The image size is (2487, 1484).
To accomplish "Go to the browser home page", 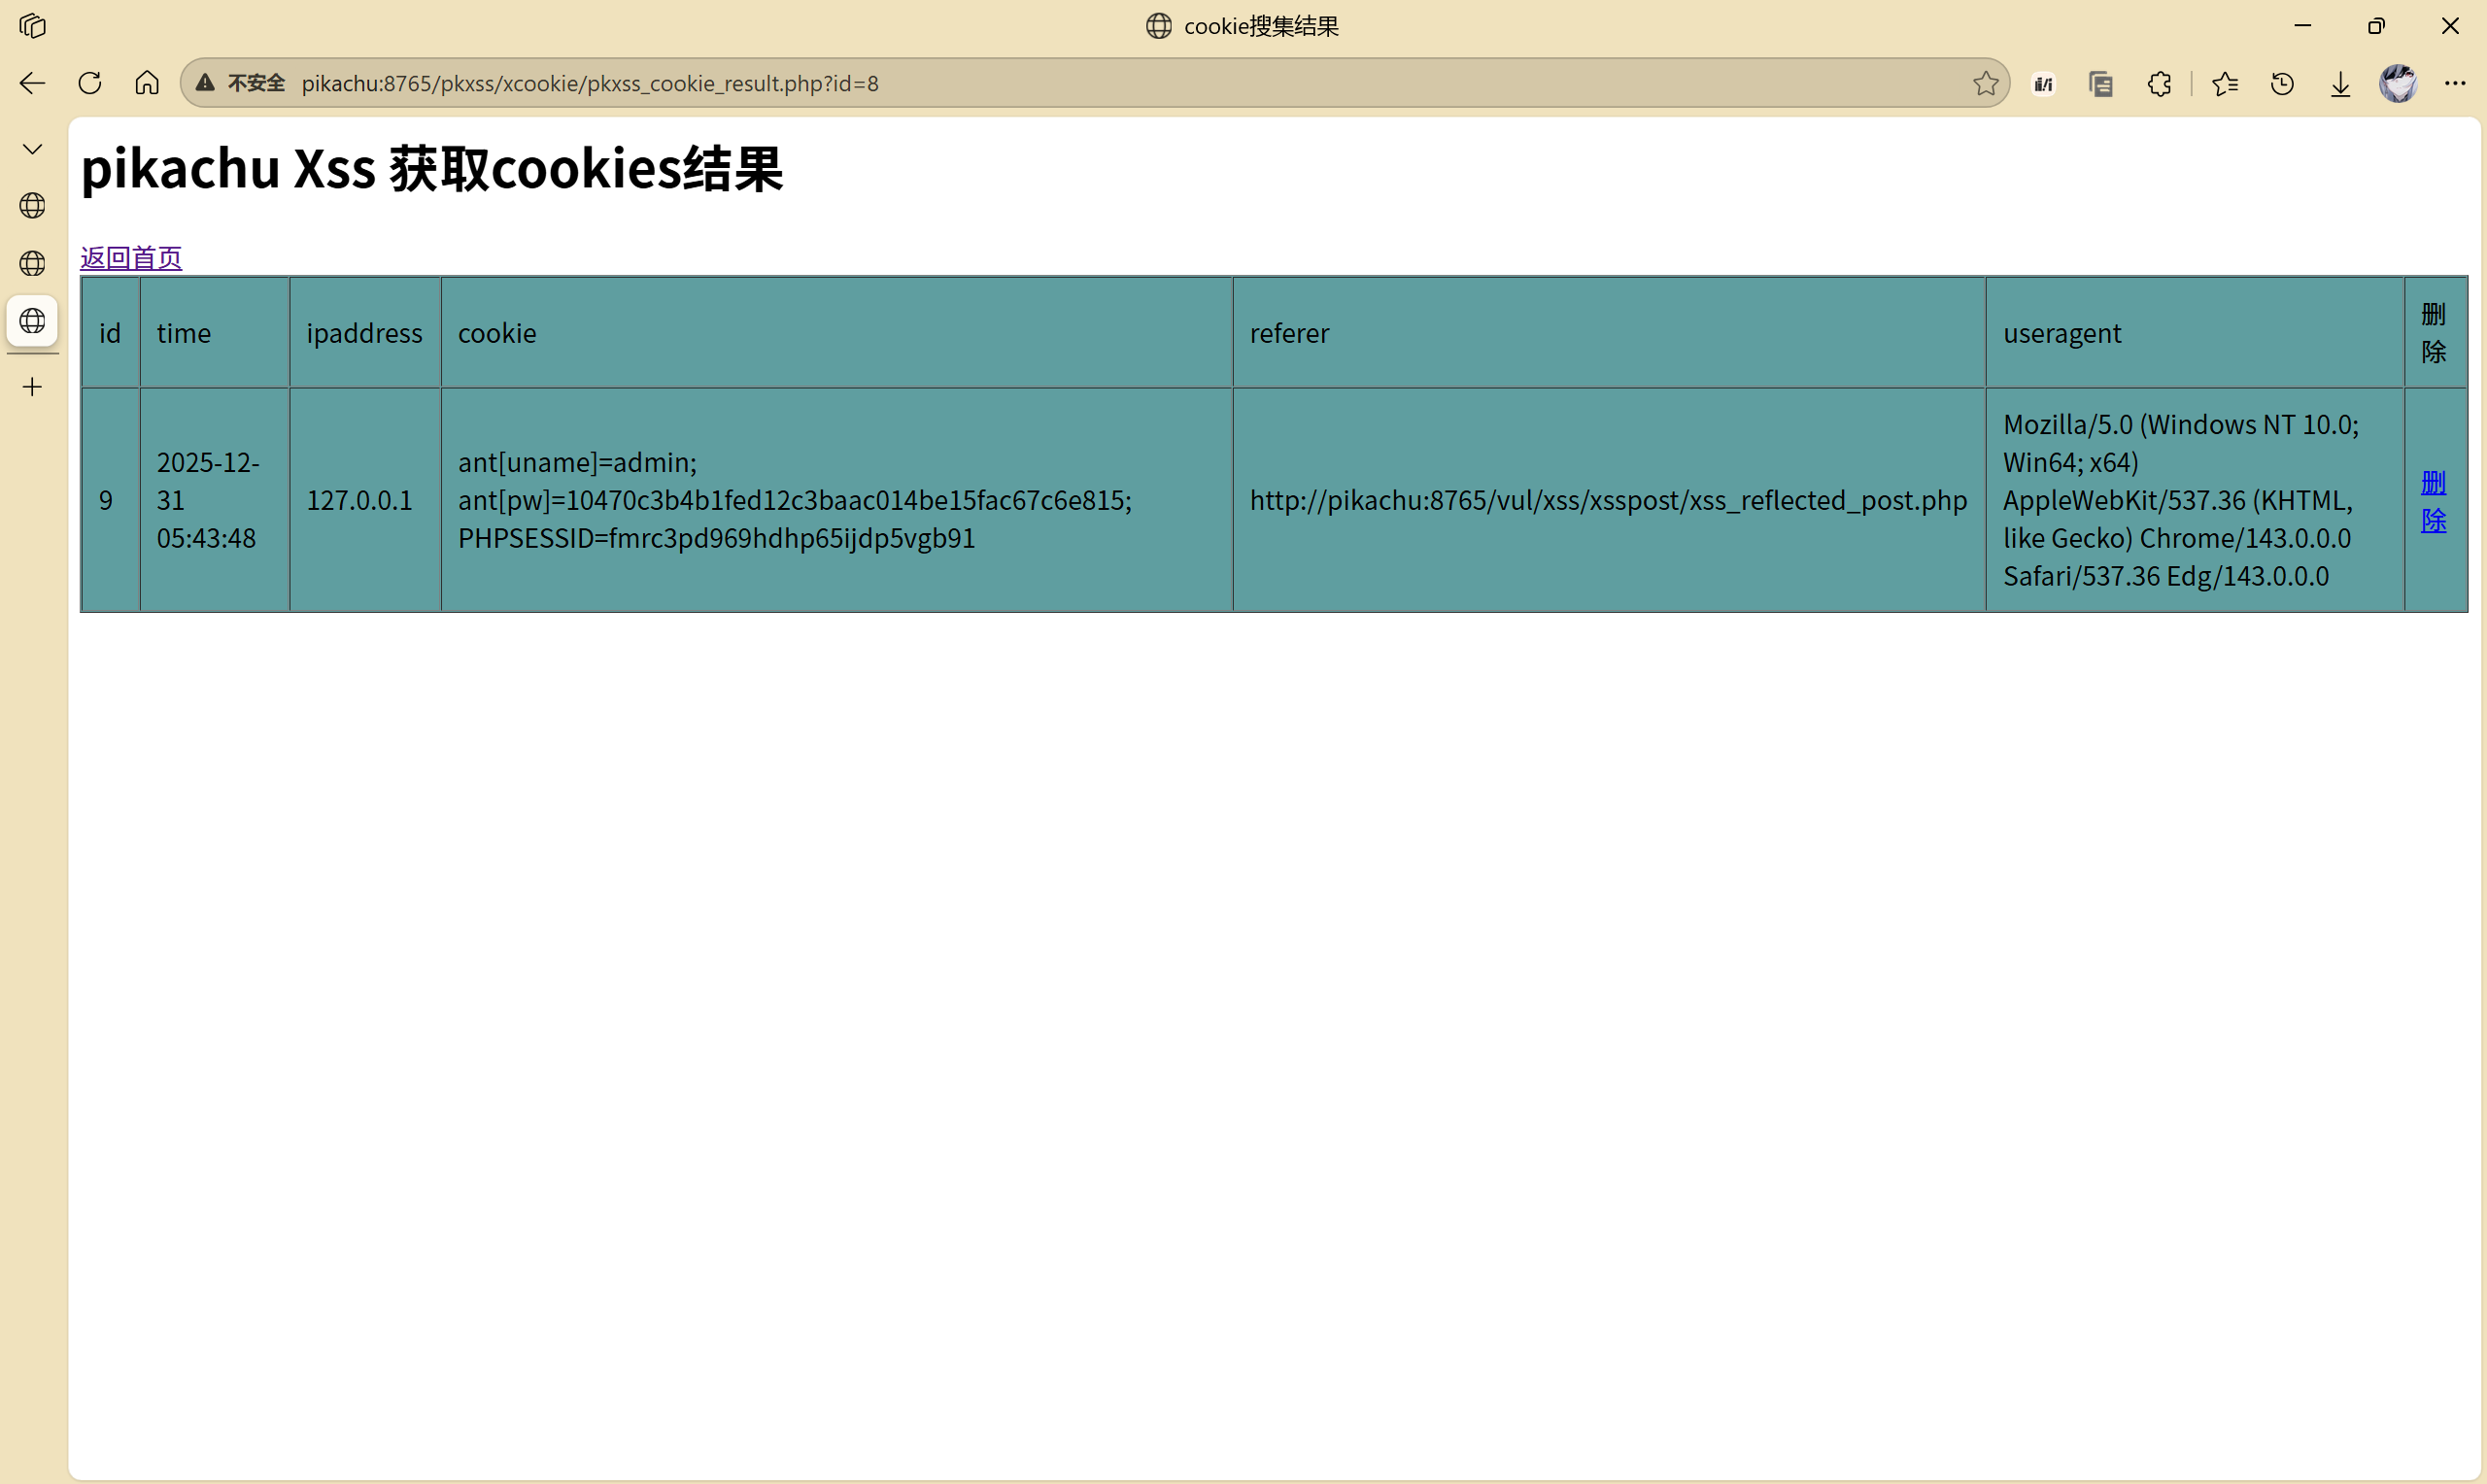I will pyautogui.click(x=147, y=83).
